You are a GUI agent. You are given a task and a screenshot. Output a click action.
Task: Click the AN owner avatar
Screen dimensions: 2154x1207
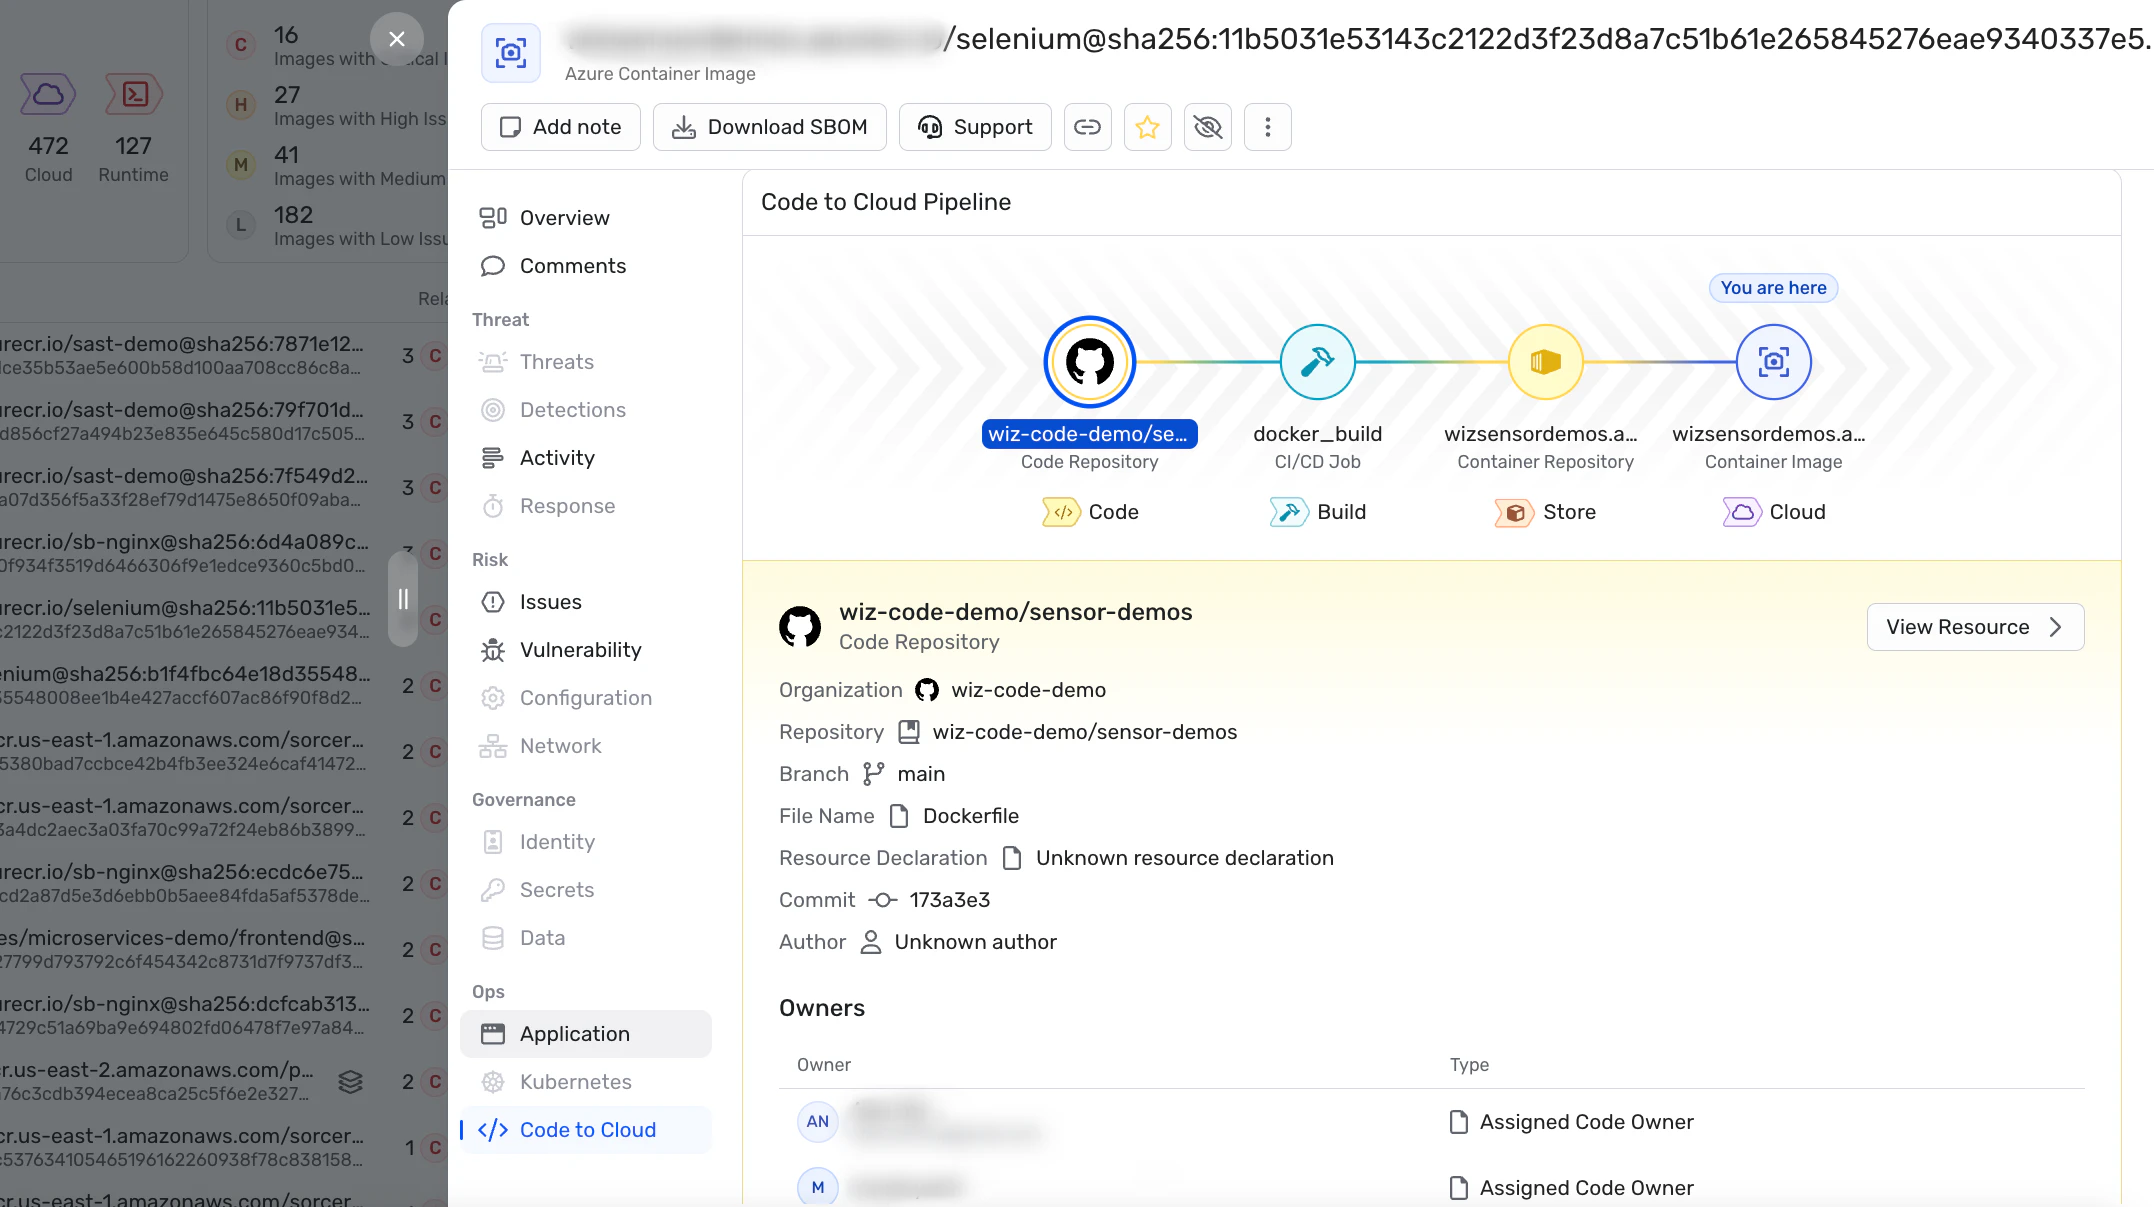coord(818,1122)
